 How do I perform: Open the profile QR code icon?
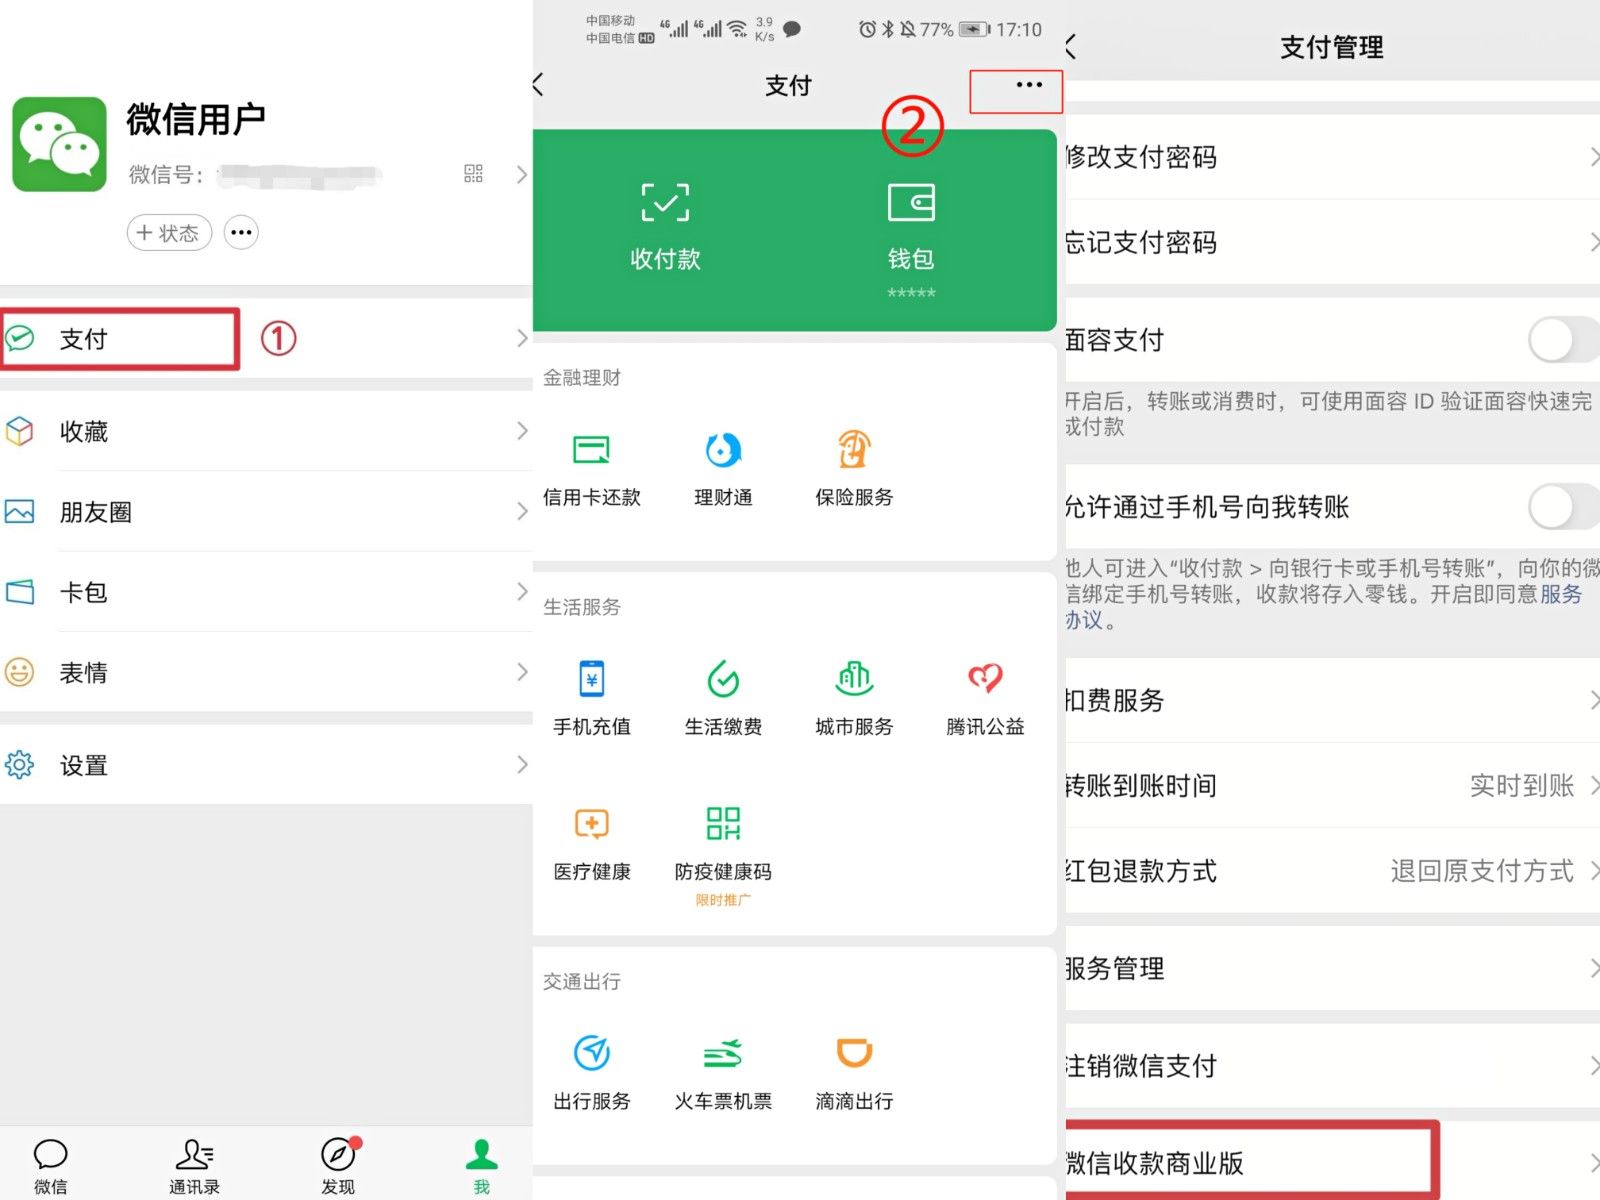(474, 174)
